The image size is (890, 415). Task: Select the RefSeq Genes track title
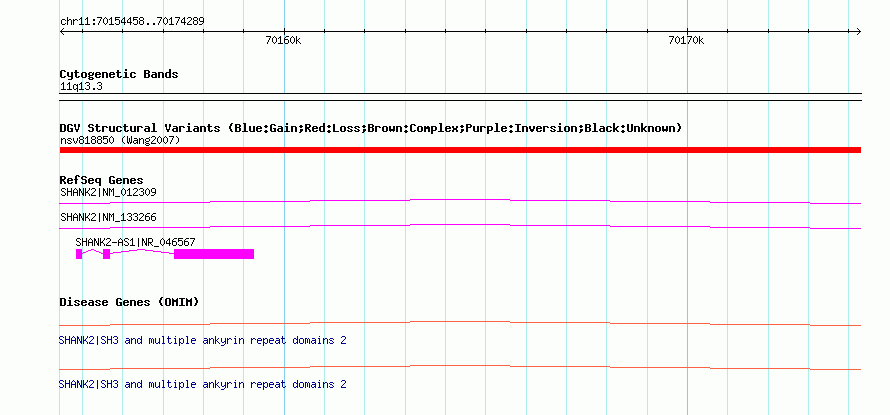click(102, 181)
